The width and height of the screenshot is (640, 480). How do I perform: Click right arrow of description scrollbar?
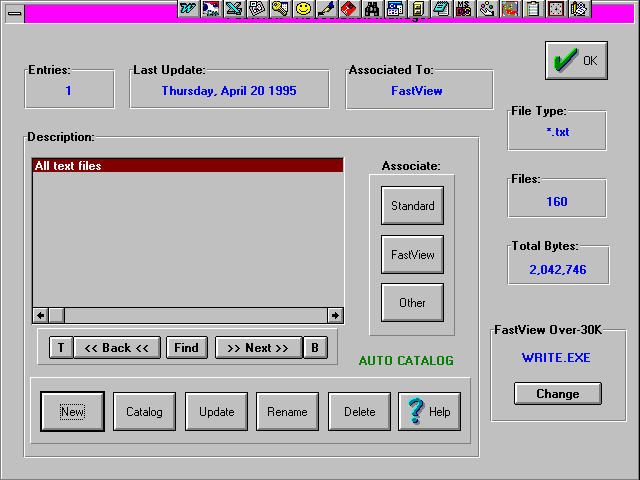335,315
